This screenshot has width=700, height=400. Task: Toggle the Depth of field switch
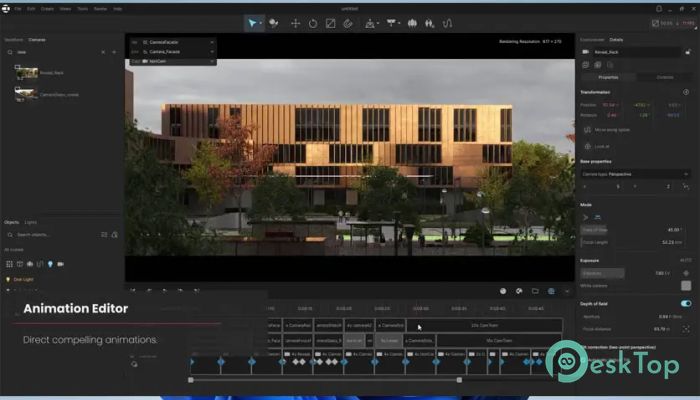(686, 303)
